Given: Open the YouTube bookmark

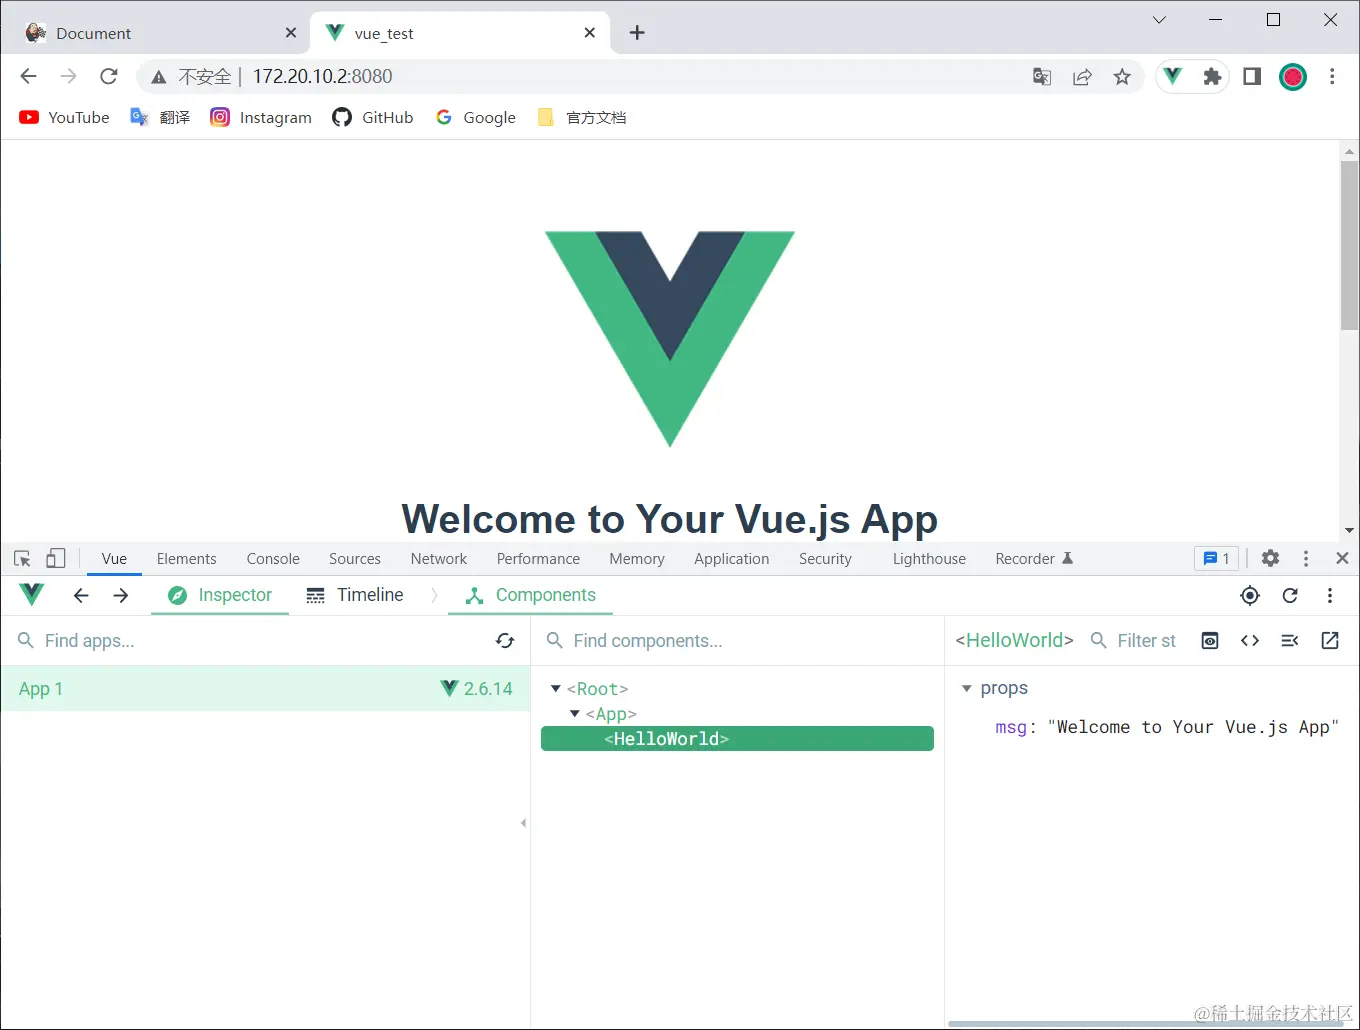Looking at the screenshot, I should click(64, 117).
